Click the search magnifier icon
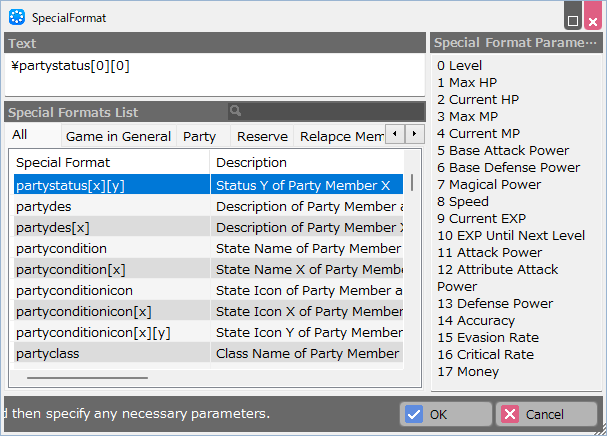This screenshot has width=607, height=436. coord(236,112)
